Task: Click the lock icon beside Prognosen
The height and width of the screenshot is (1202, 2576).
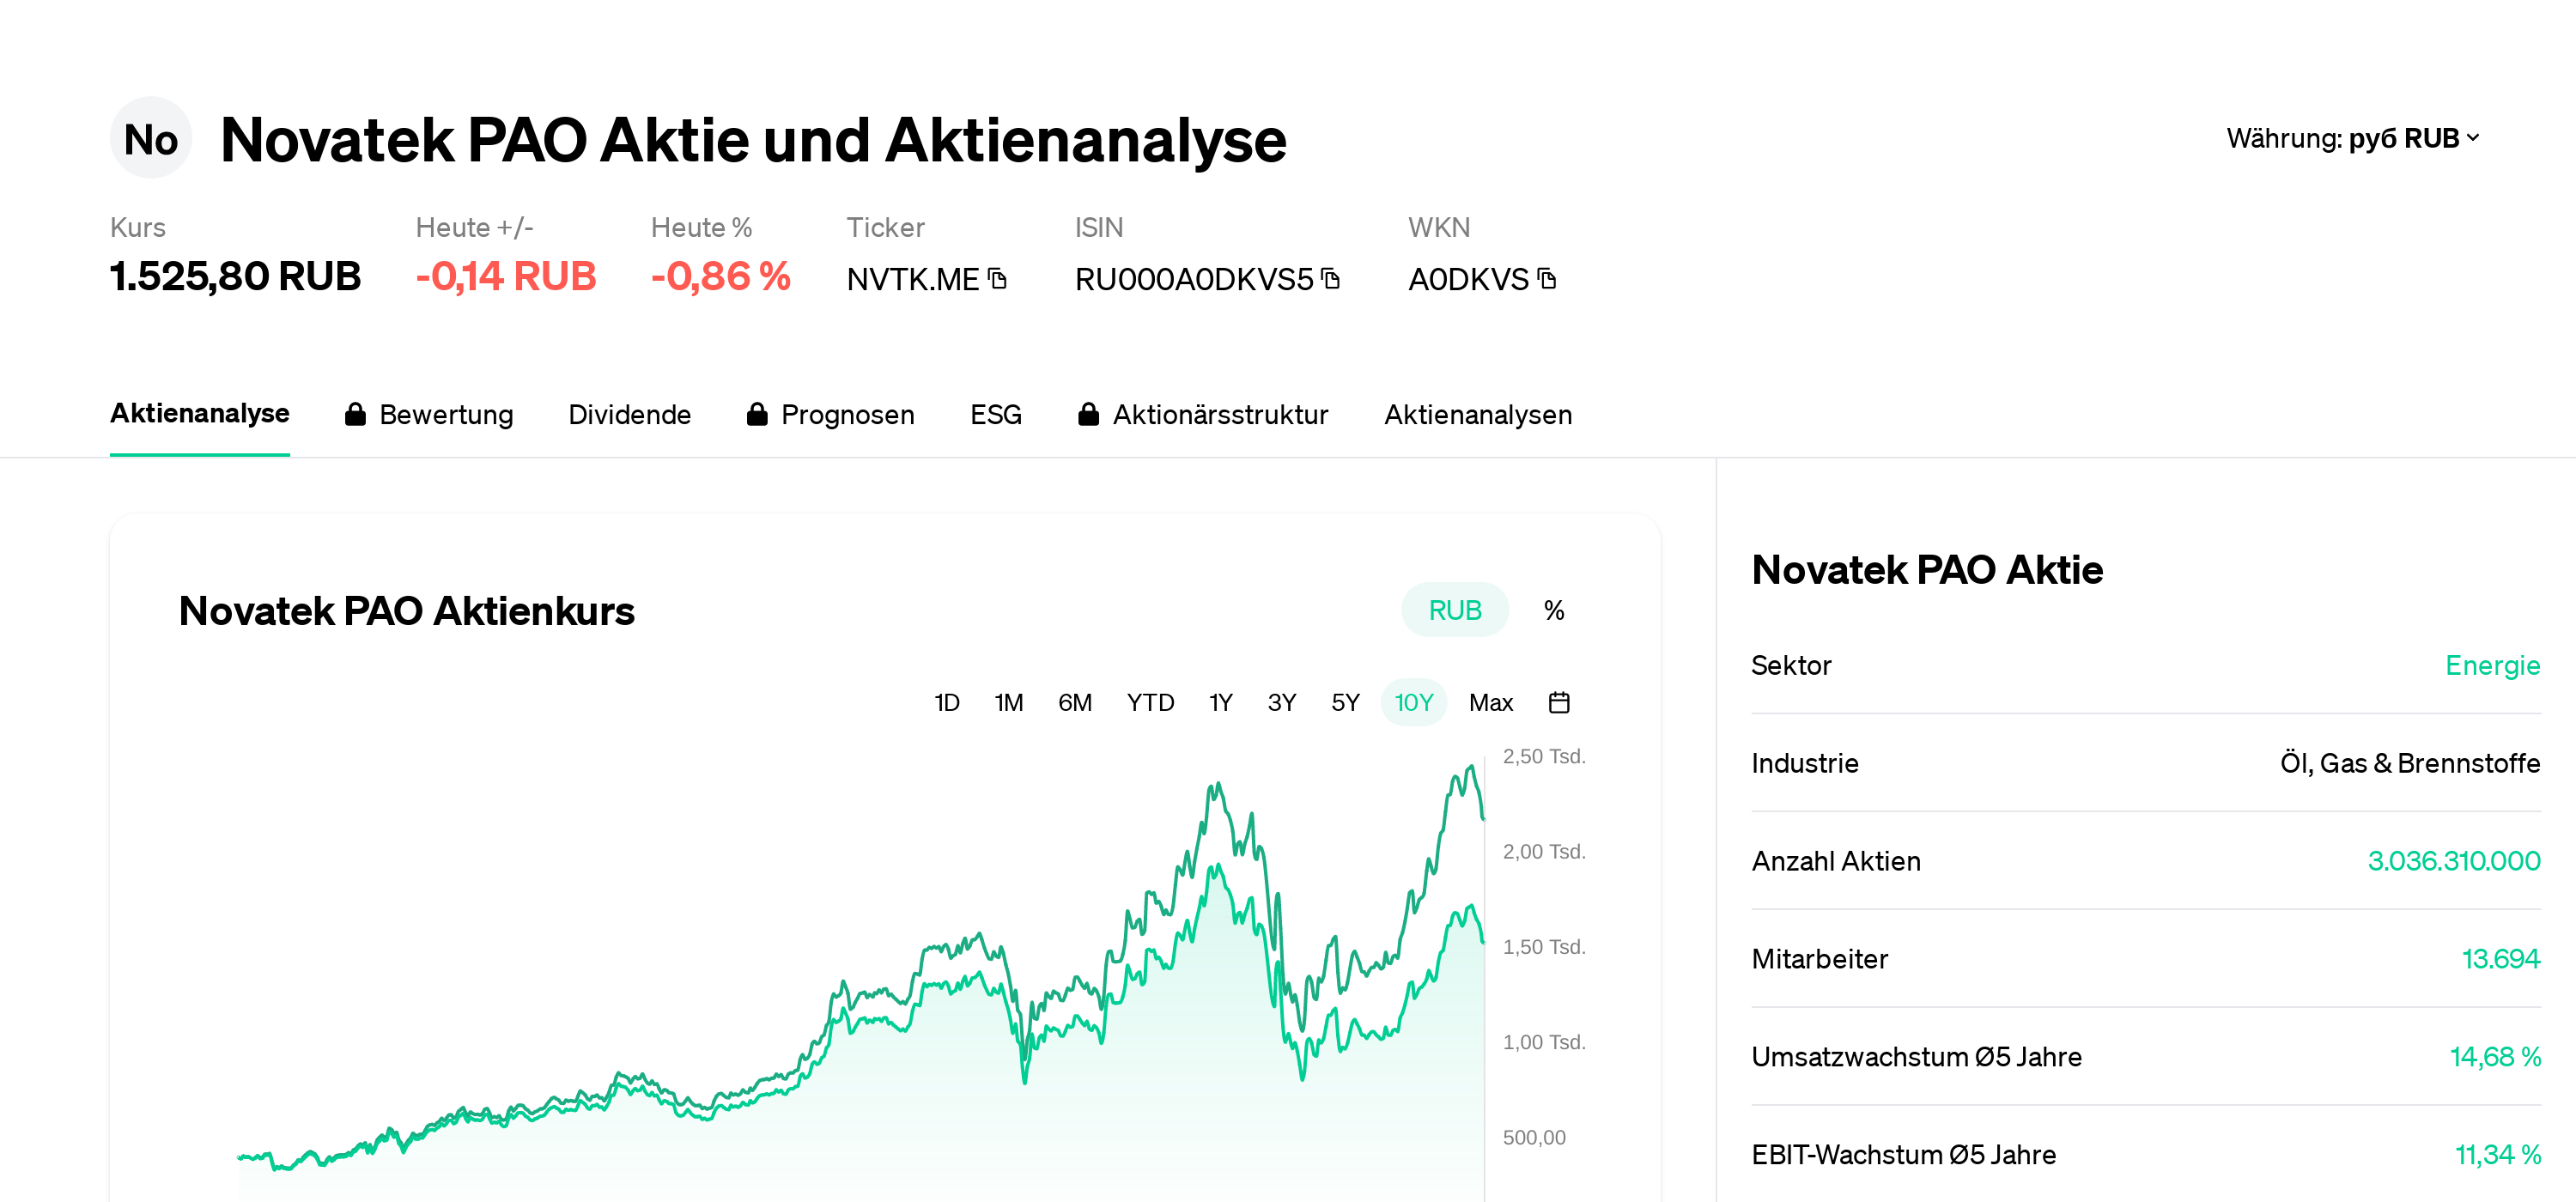Action: pos(758,414)
